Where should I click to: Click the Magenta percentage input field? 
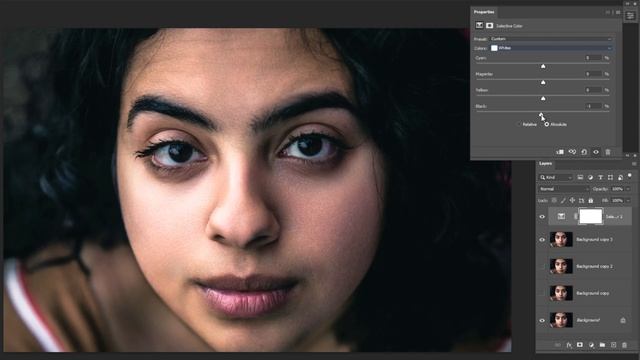click(593, 74)
